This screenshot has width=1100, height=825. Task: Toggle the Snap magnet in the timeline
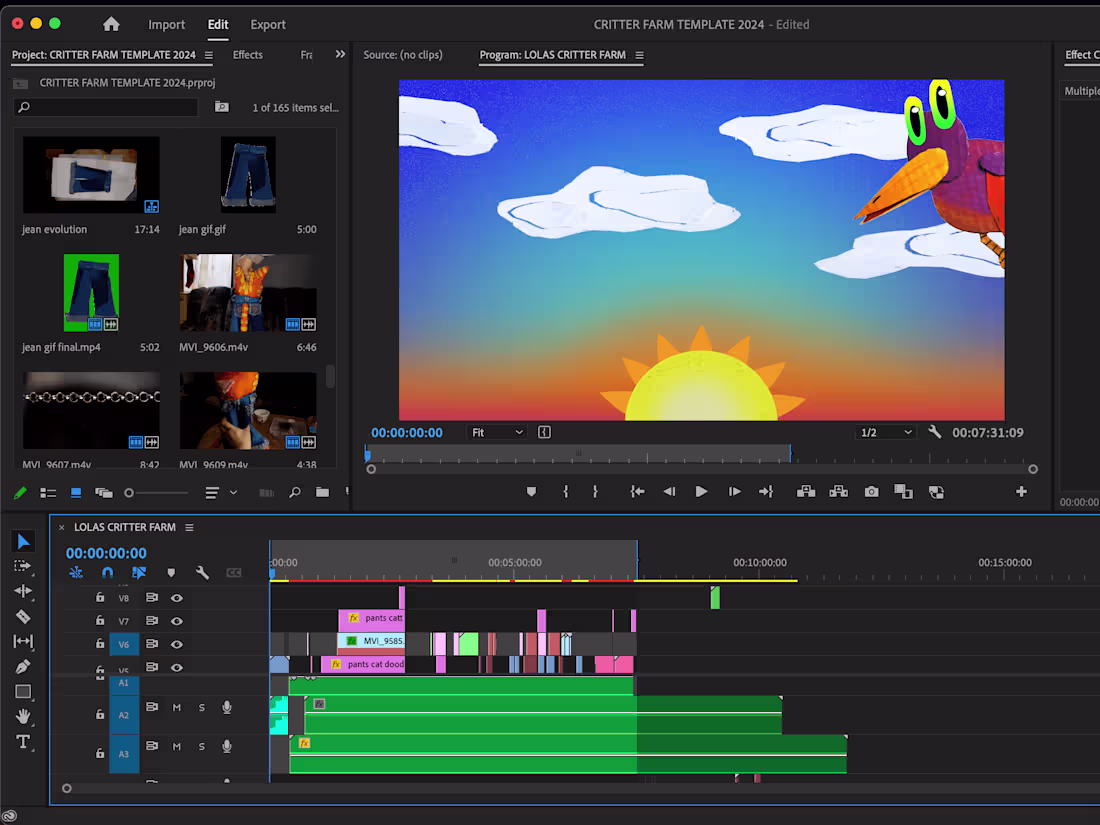108,572
